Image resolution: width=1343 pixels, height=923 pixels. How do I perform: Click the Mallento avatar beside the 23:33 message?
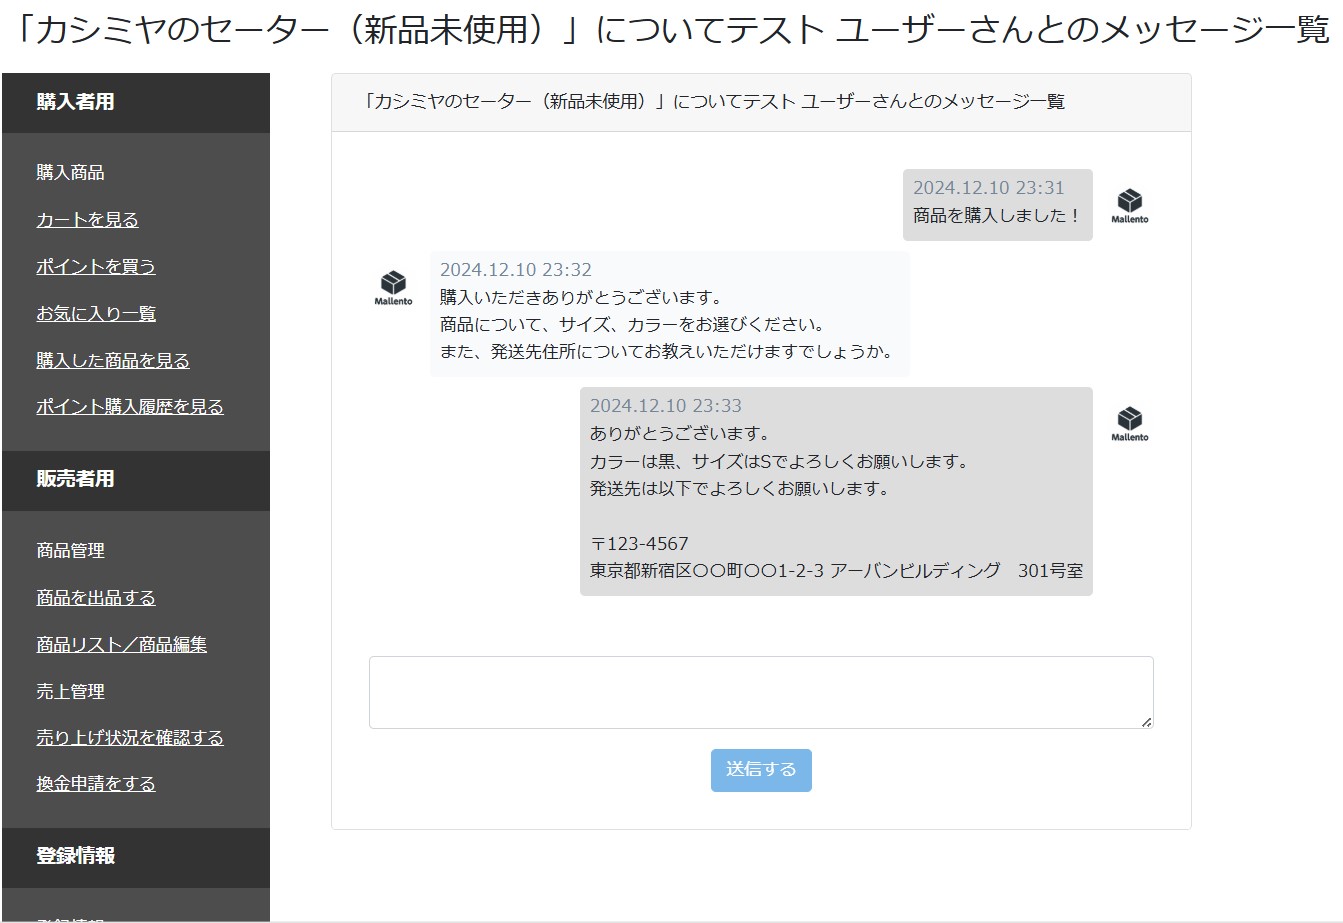(1129, 423)
